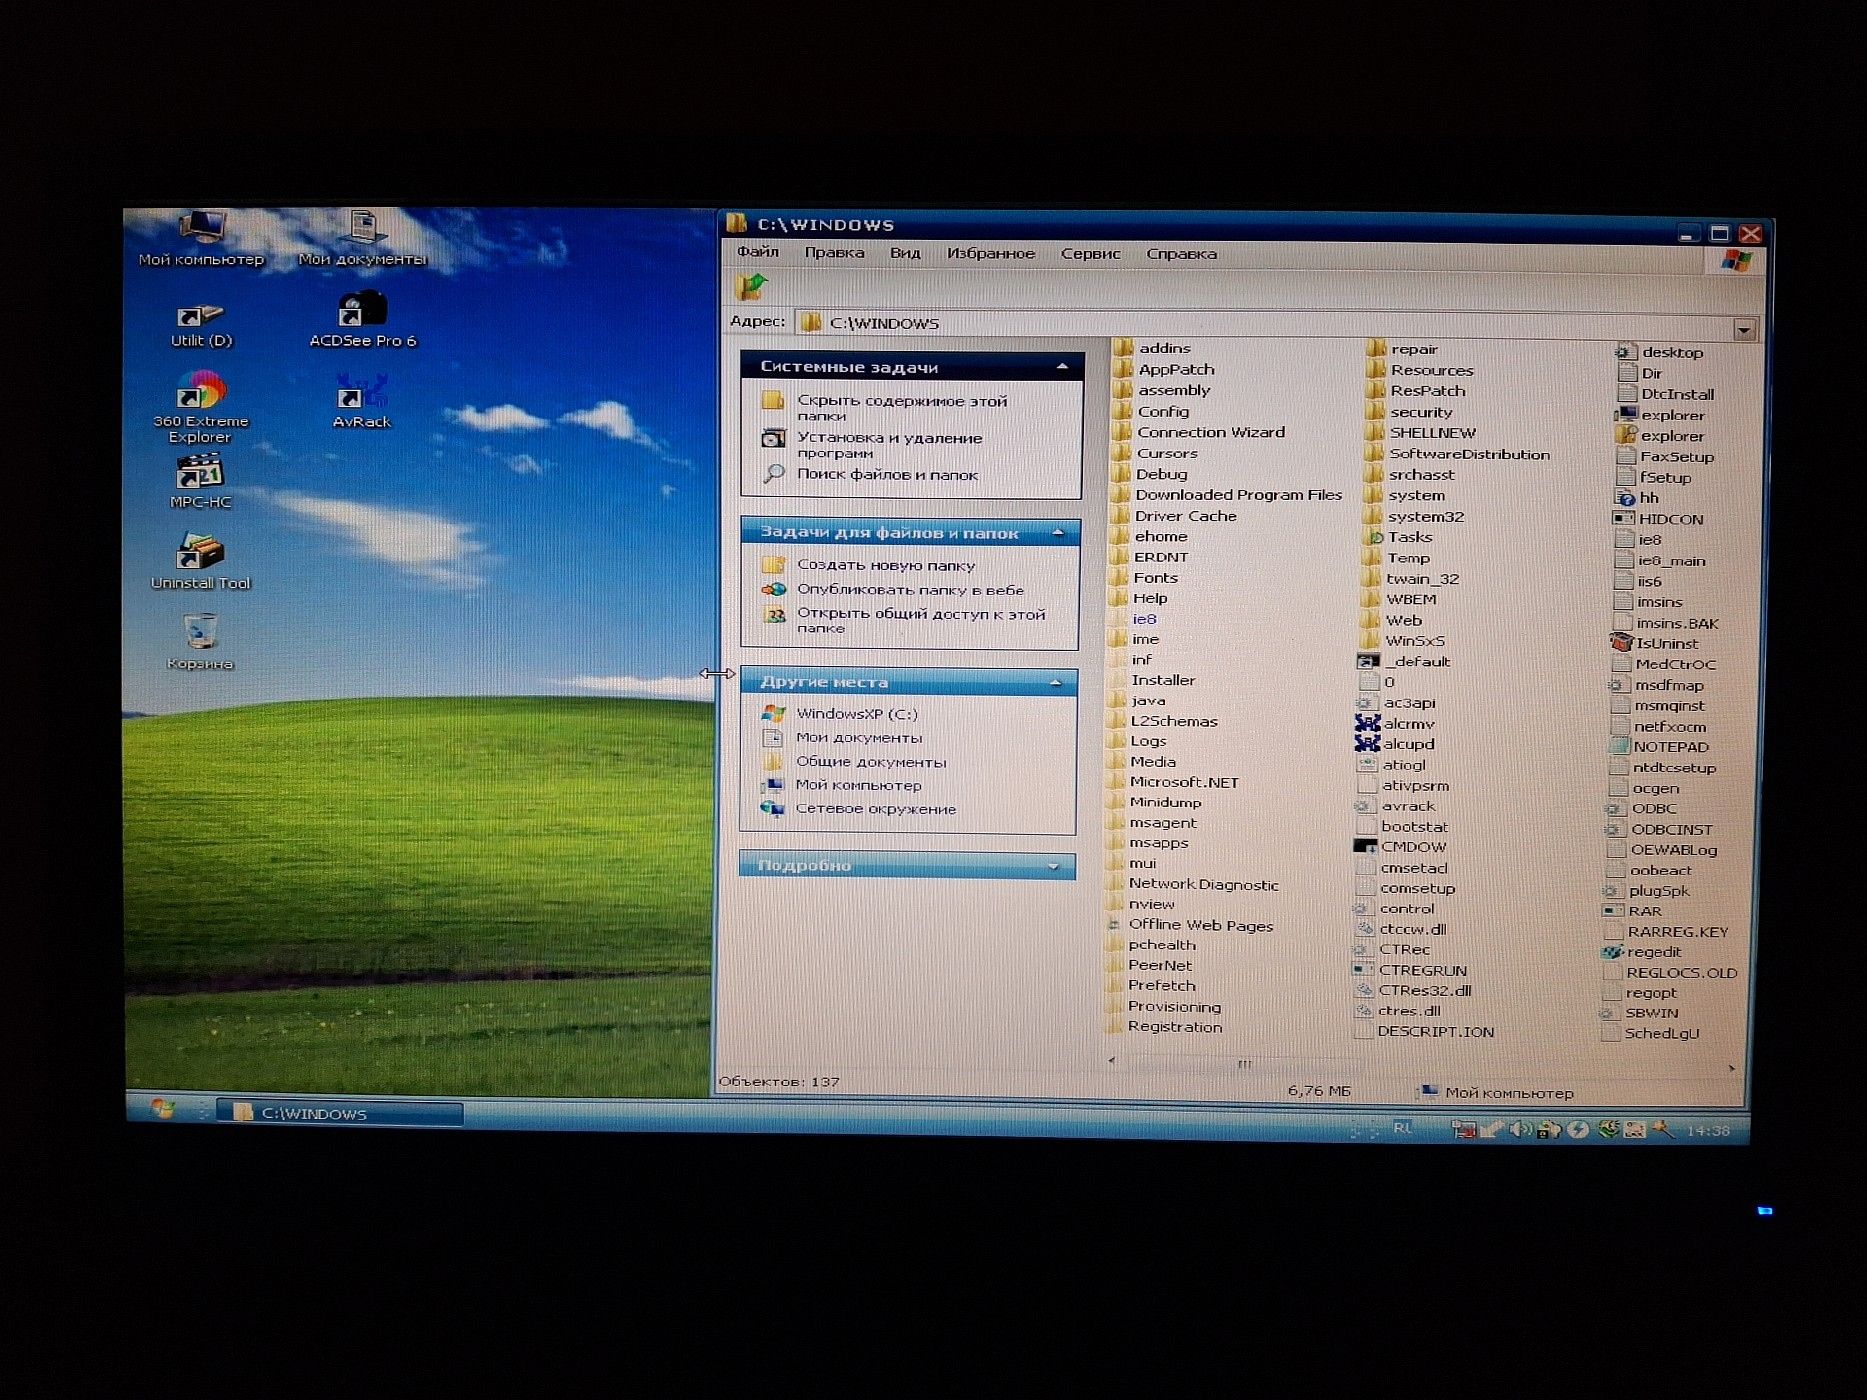Click Создать новую папку link

point(885,565)
